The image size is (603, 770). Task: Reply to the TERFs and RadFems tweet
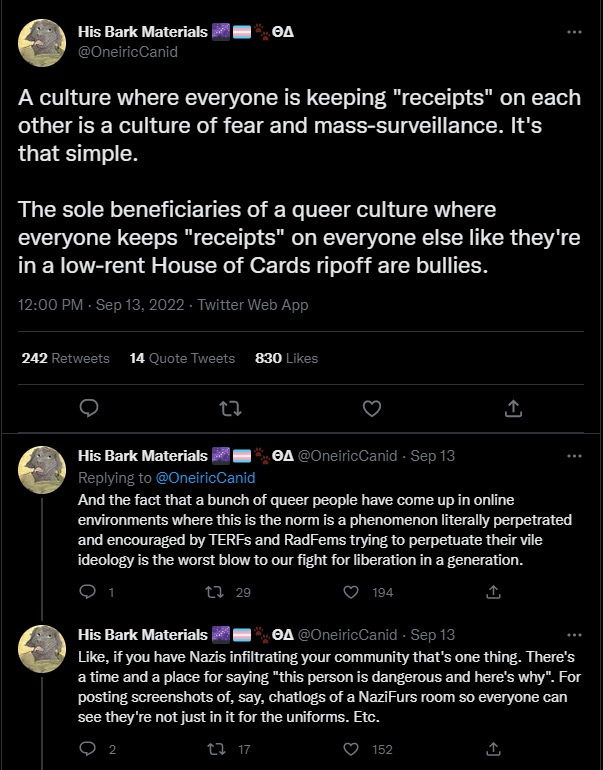[88, 592]
